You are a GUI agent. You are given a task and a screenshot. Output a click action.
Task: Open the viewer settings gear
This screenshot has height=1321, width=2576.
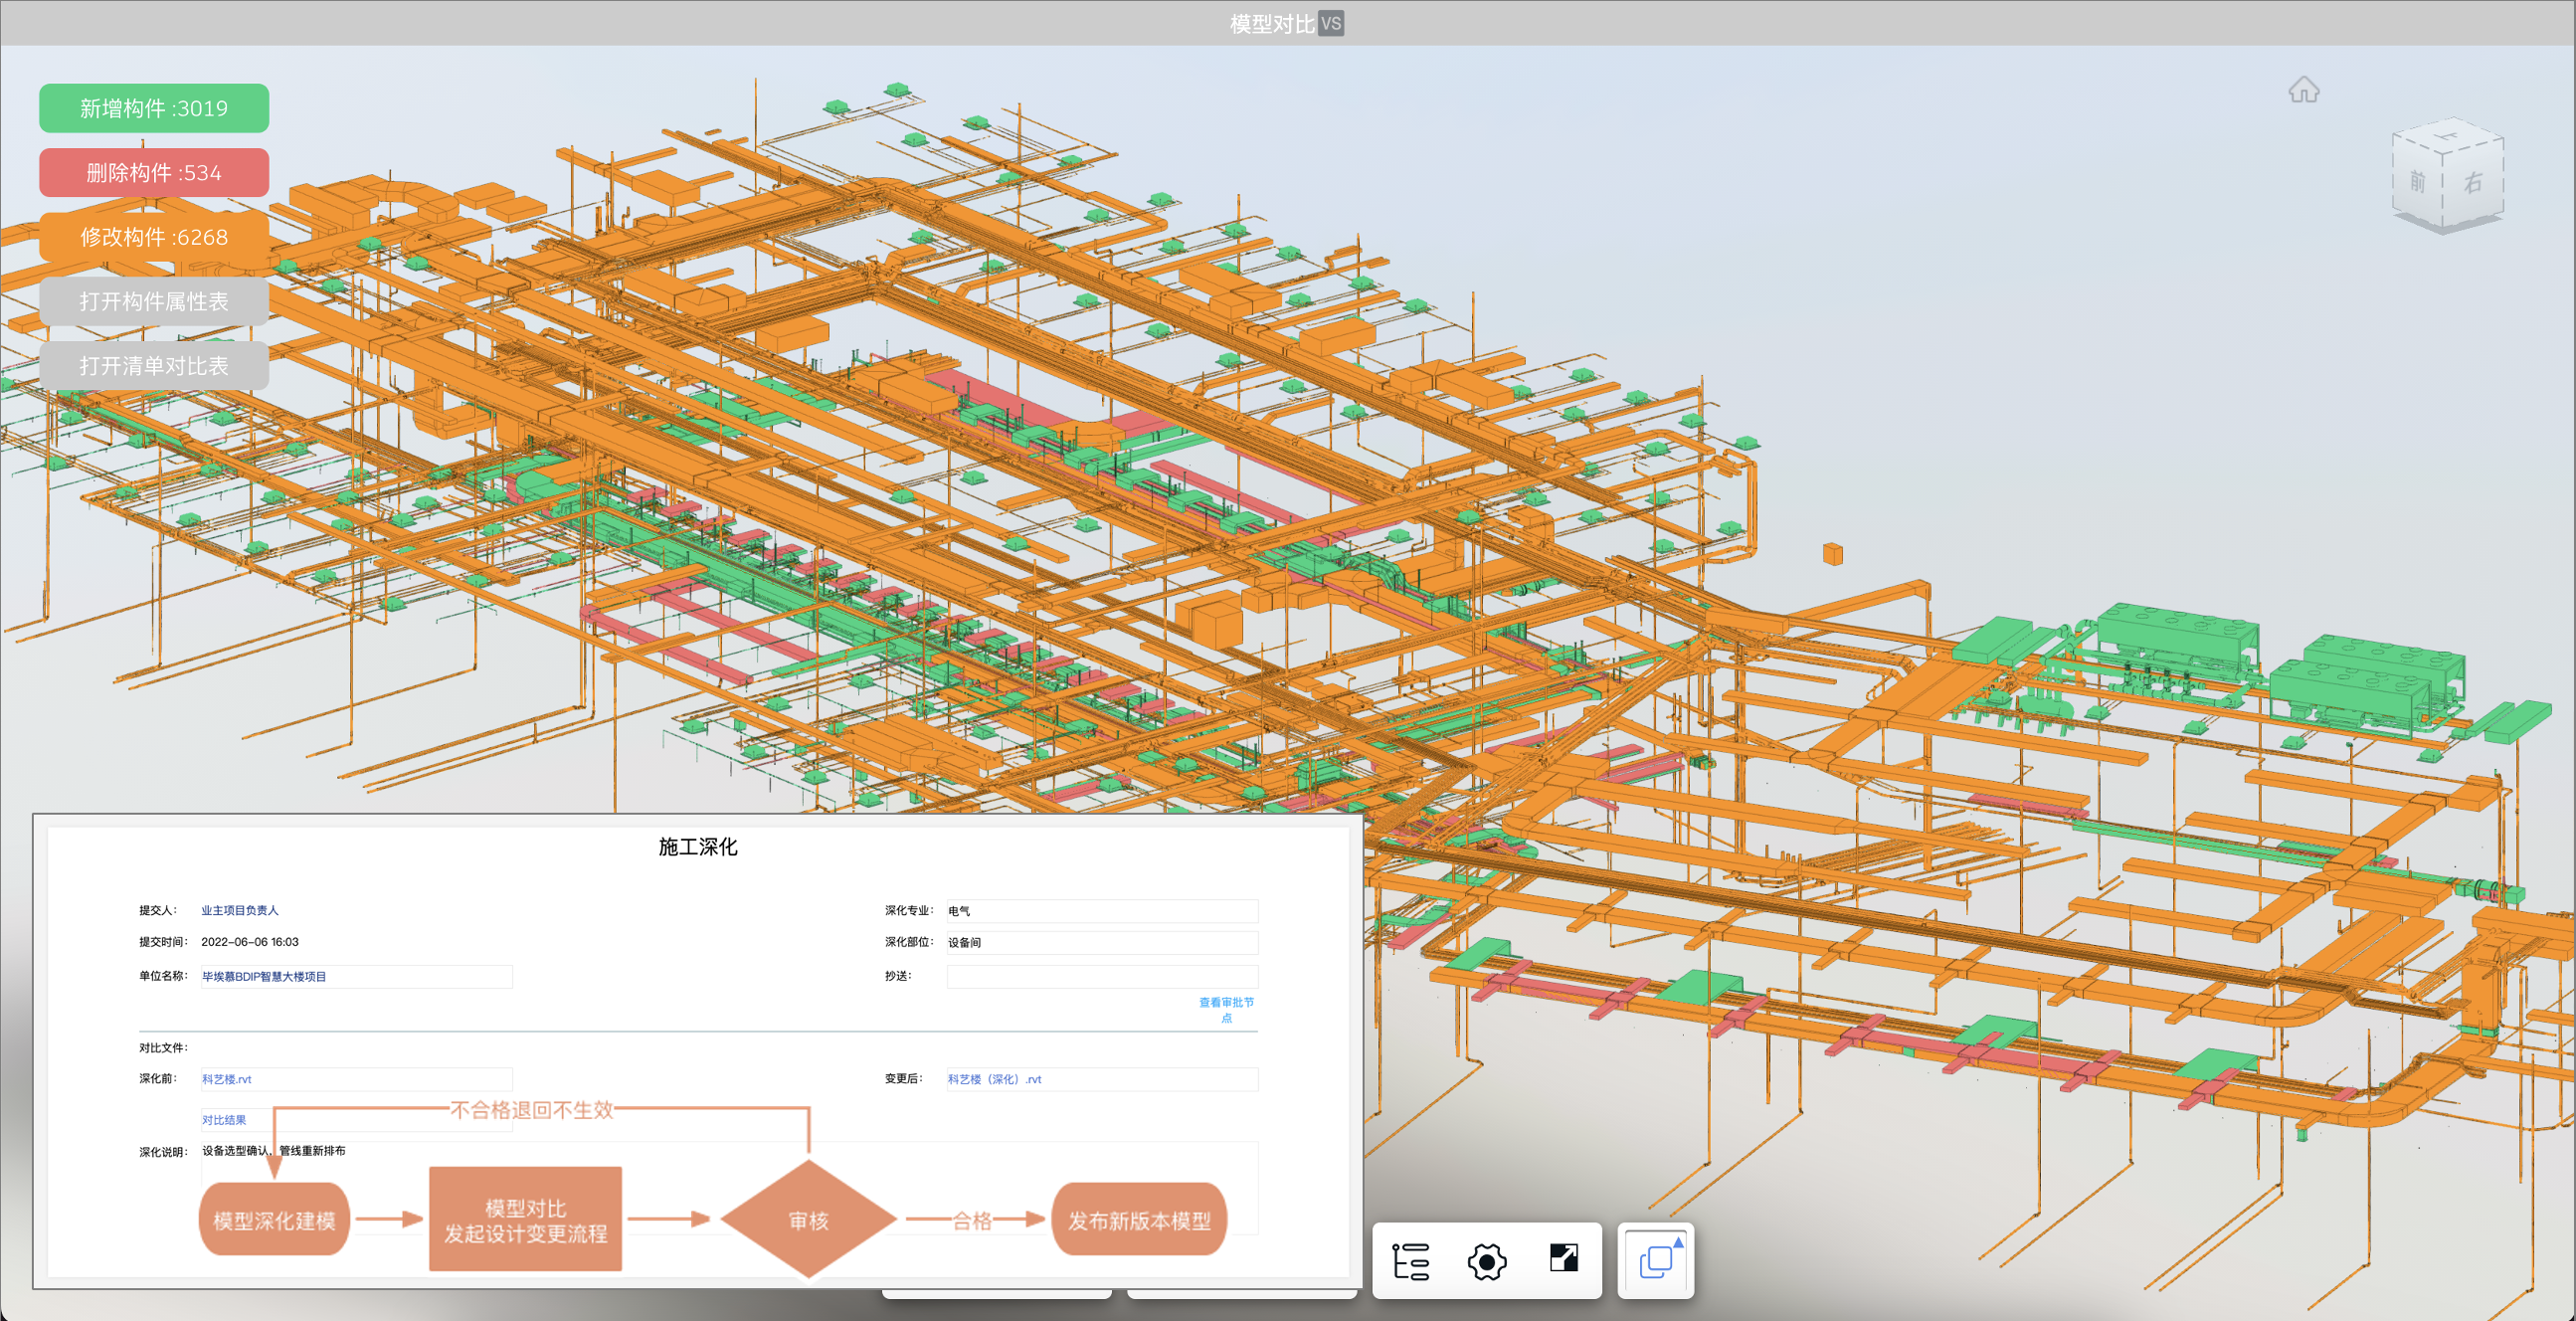click(x=1487, y=1261)
